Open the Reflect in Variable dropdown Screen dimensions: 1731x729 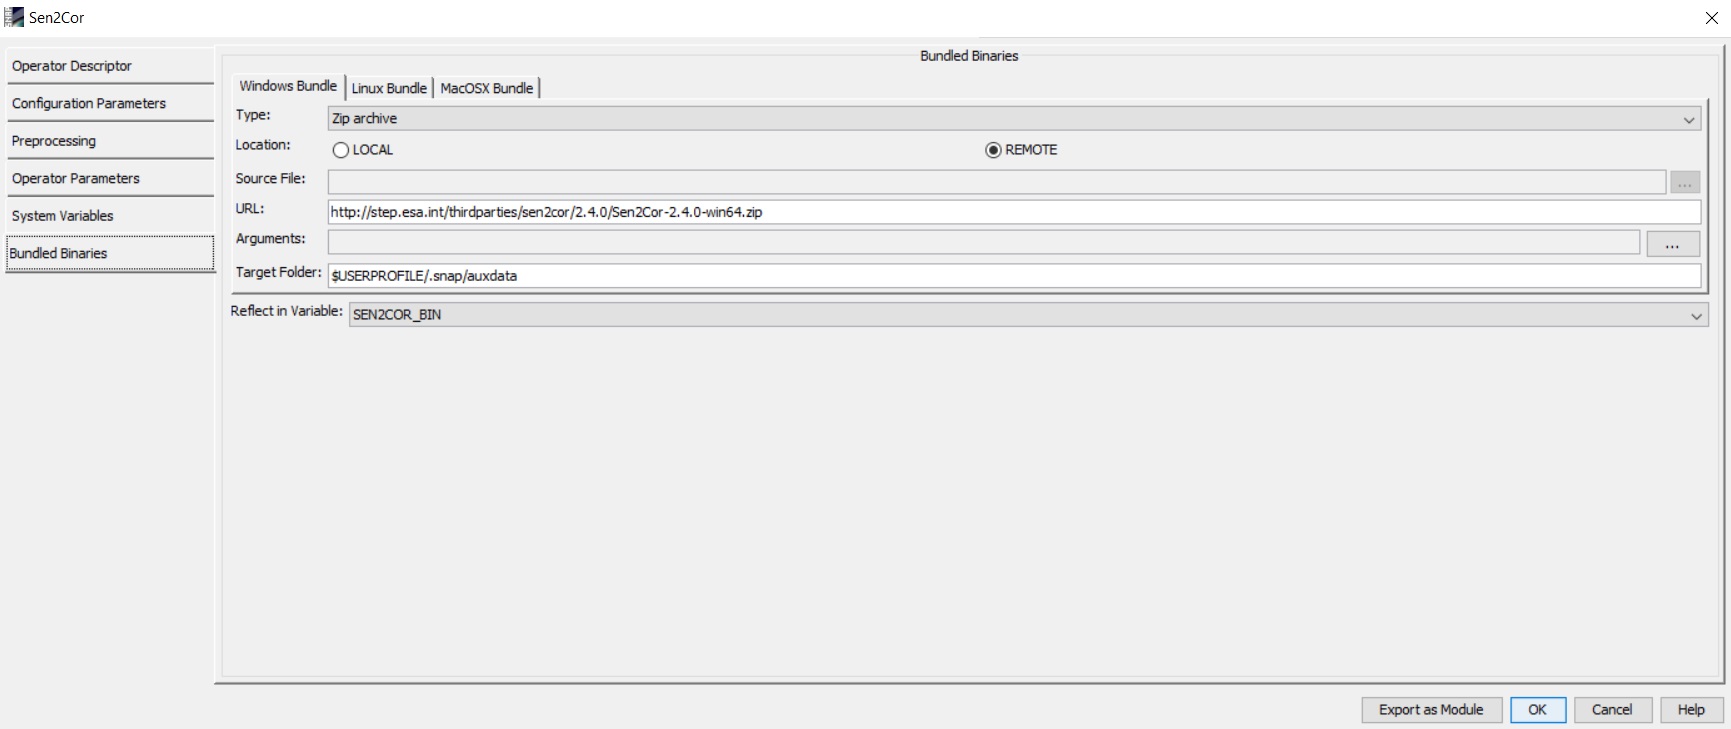(1028, 315)
